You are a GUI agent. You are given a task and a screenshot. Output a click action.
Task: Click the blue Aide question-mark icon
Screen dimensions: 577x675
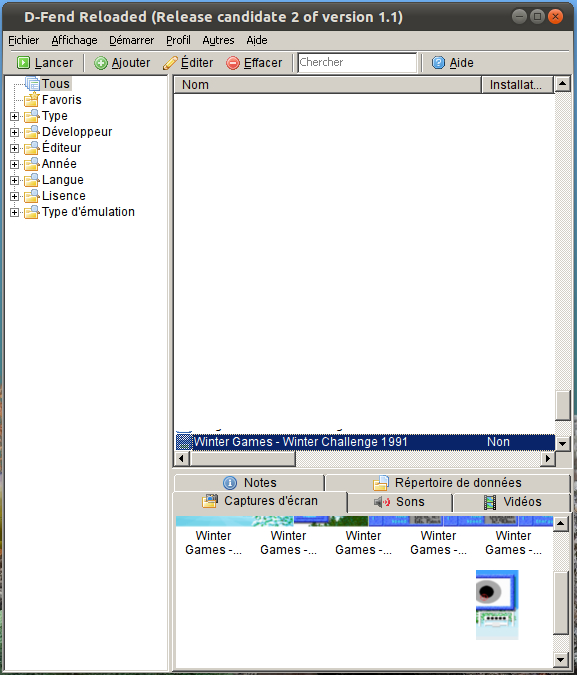click(x=438, y=63)
